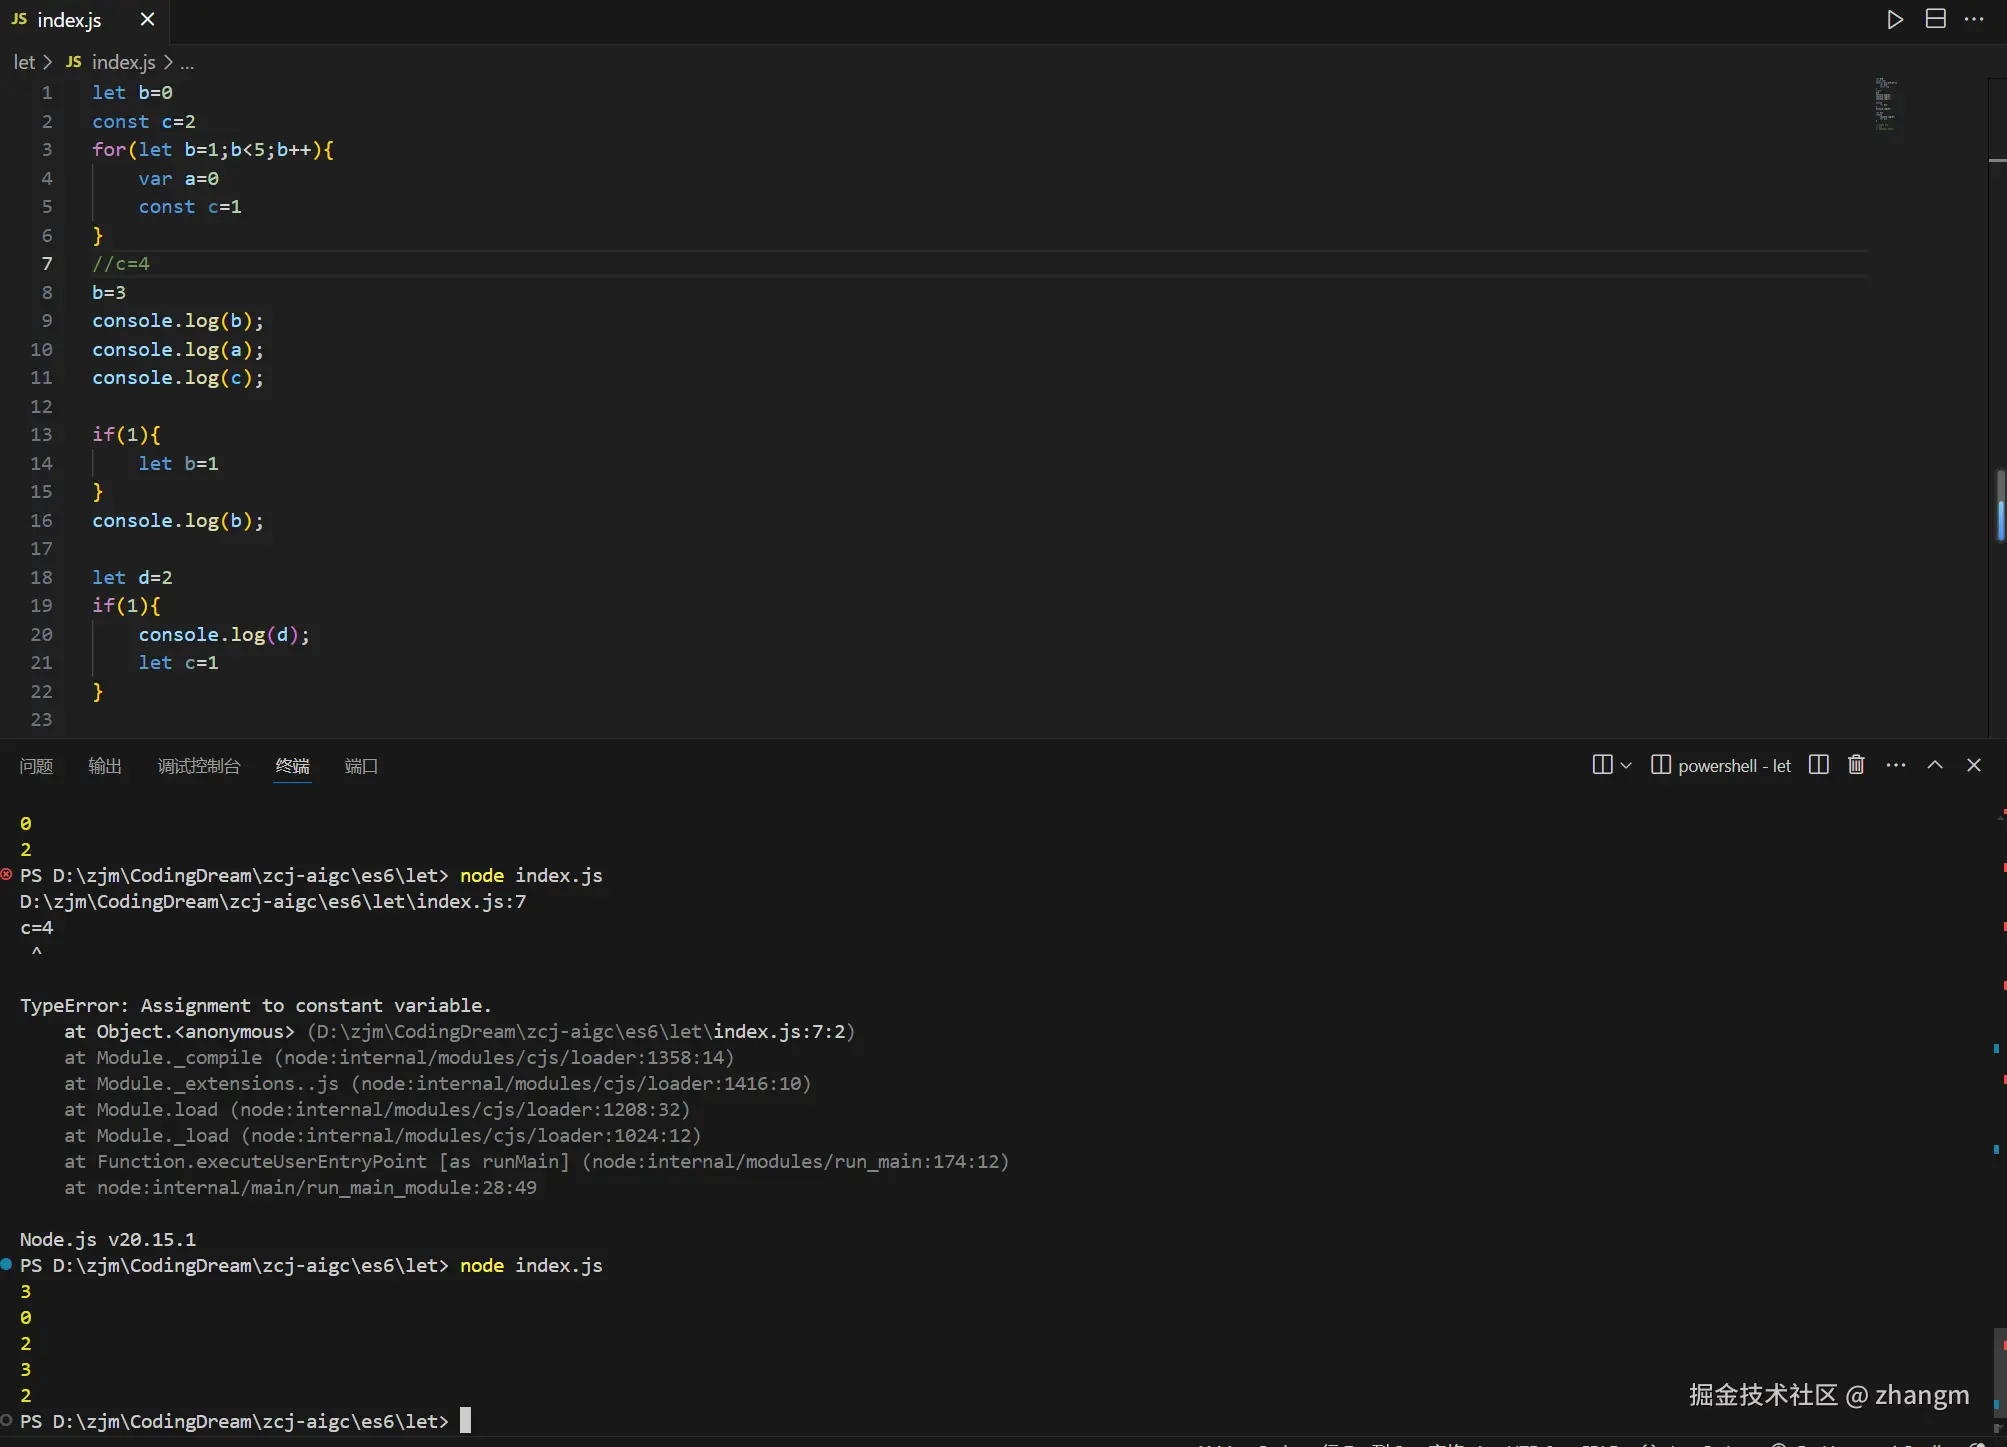Kill terminal with the trash icon

tap(1856, 765)
